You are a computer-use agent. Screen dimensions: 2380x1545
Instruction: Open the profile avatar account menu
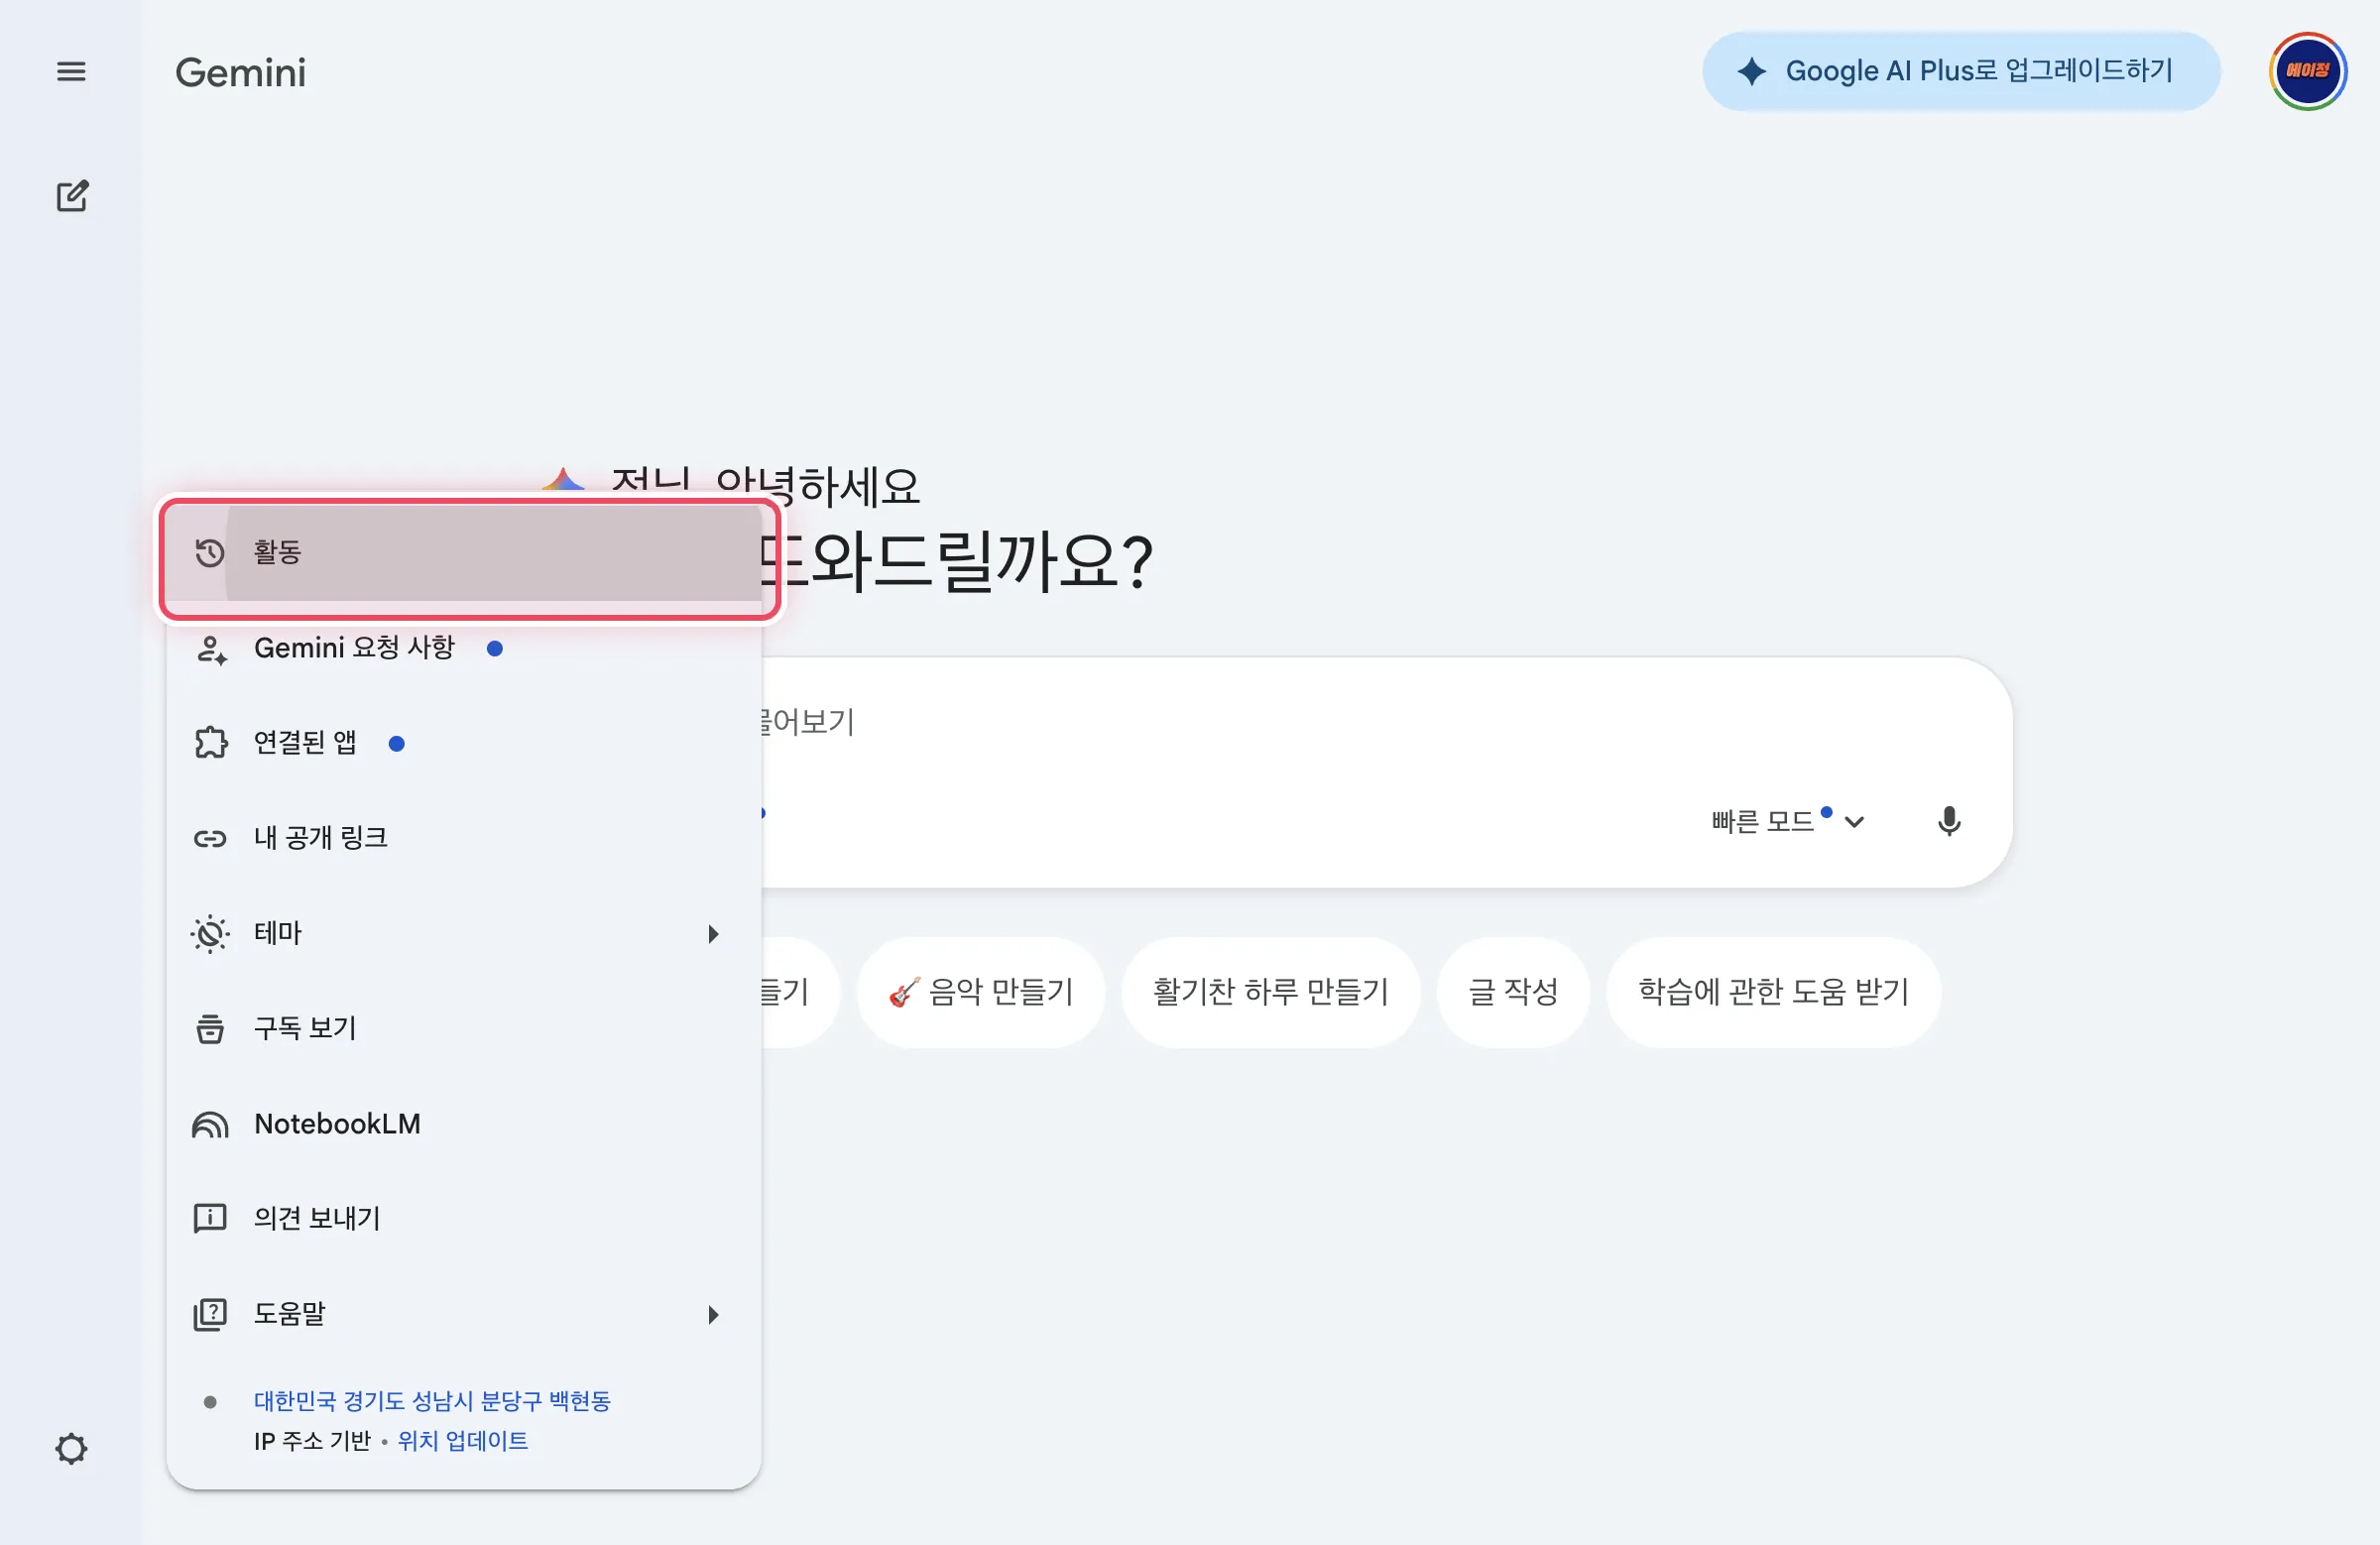point(2307,72)
